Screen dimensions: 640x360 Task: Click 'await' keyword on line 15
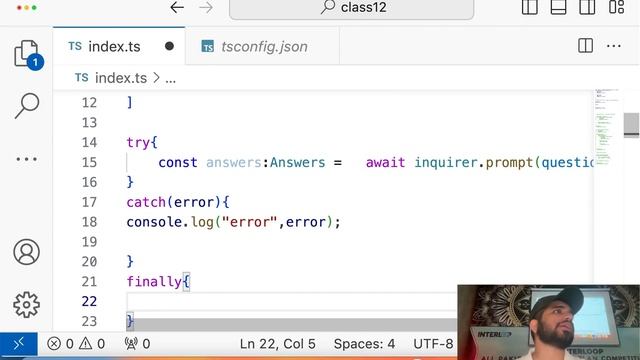(385, 162)
